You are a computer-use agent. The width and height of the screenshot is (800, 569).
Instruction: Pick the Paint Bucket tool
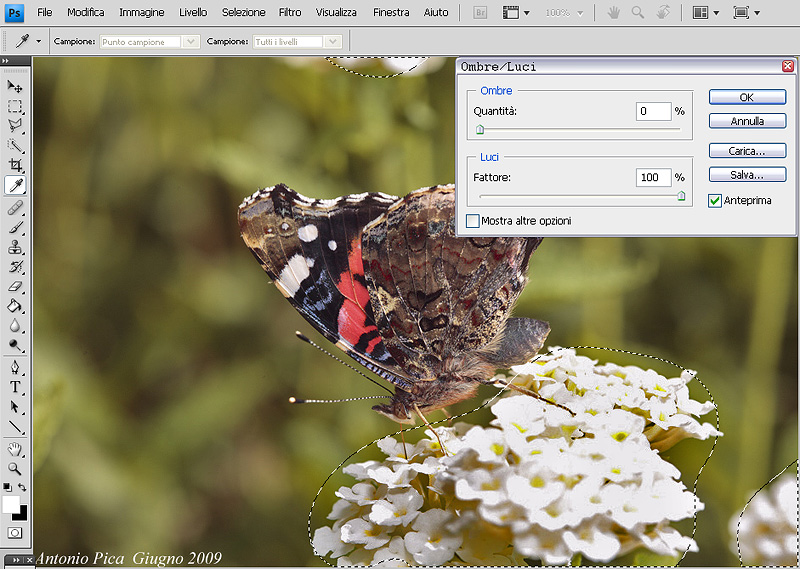(15, 307)
